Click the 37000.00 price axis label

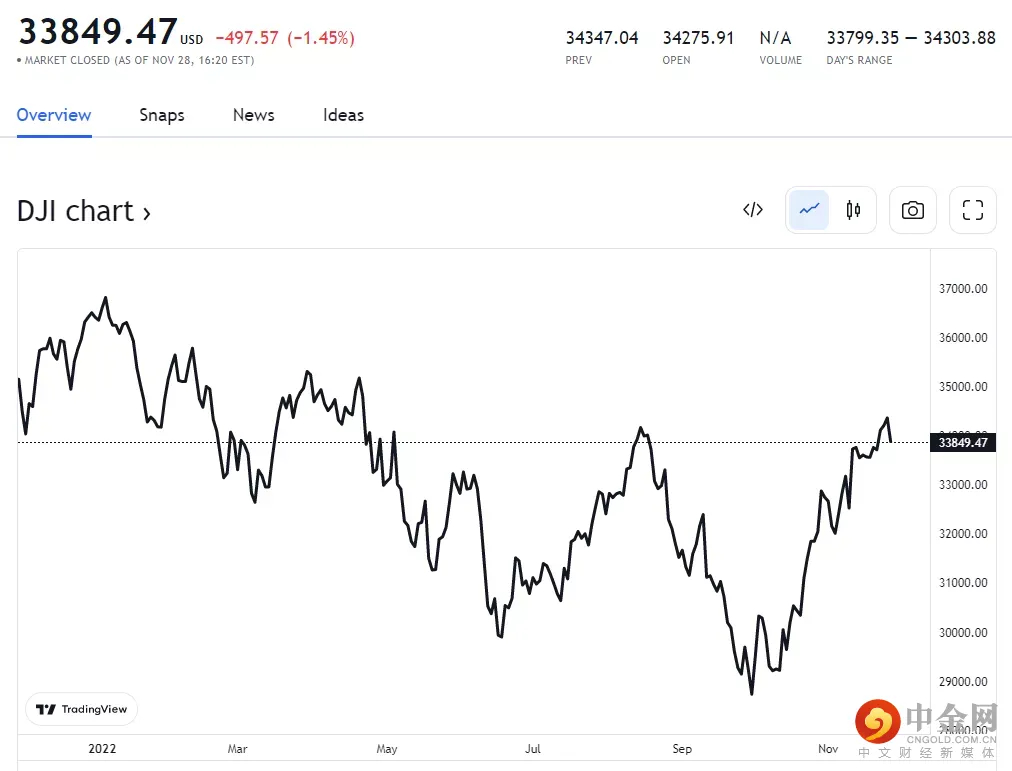point(961,289)
